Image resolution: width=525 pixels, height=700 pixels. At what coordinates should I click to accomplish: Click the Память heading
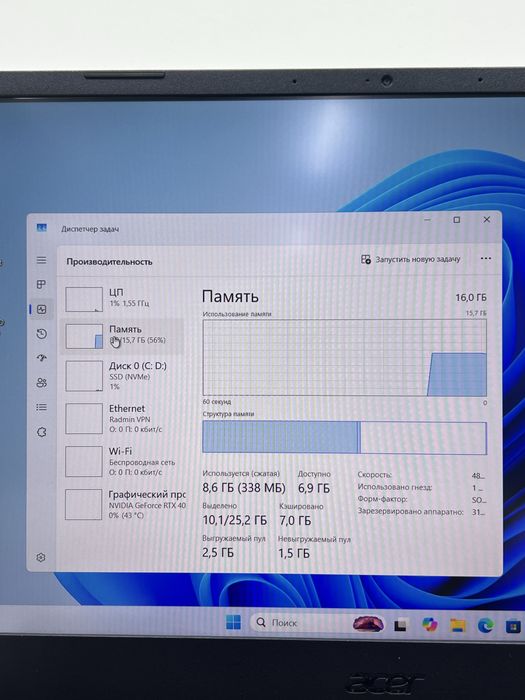coord(230,296)
